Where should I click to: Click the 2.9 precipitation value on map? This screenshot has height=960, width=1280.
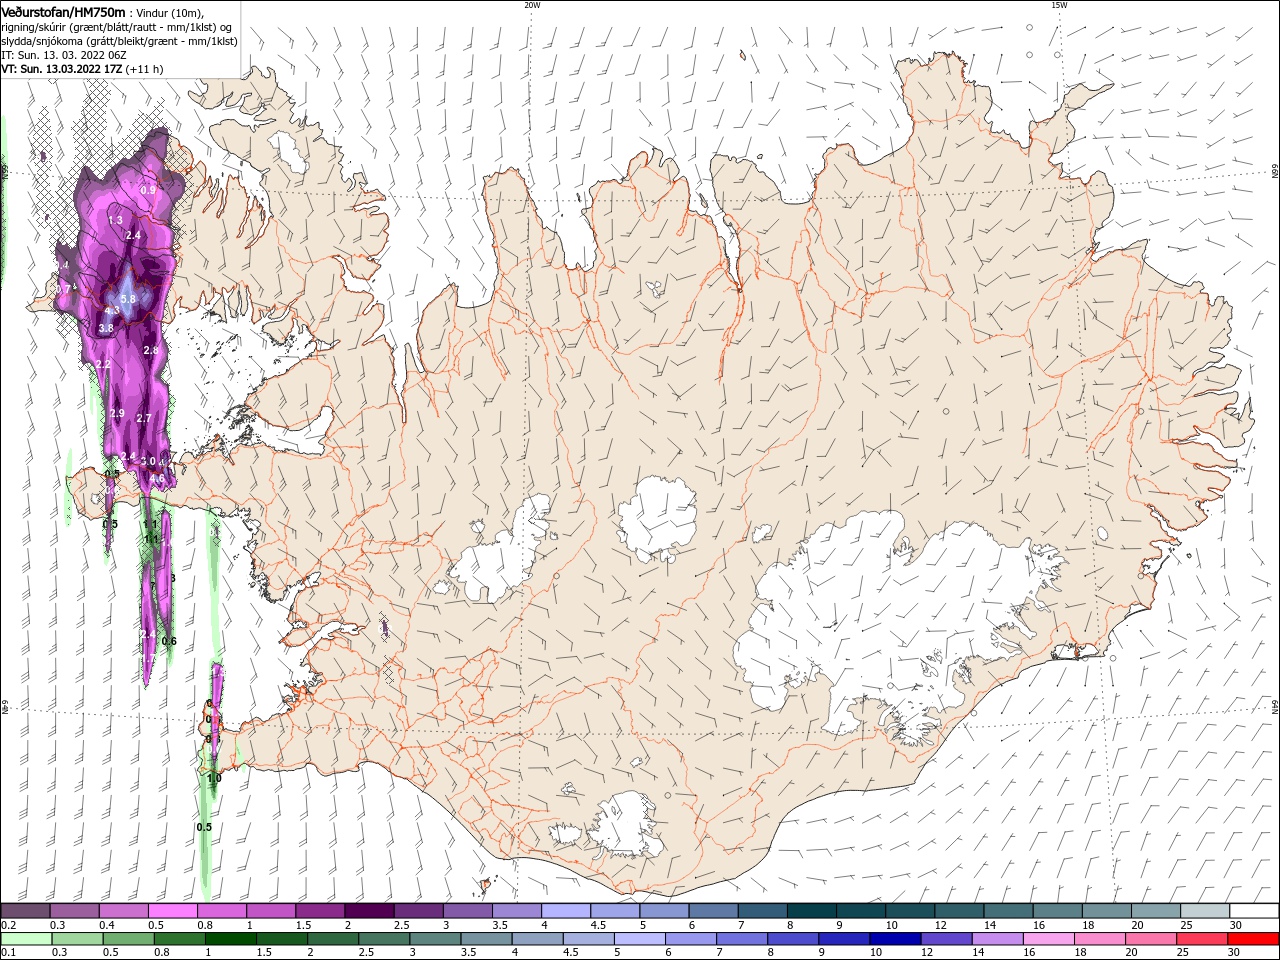coord(117,413)
